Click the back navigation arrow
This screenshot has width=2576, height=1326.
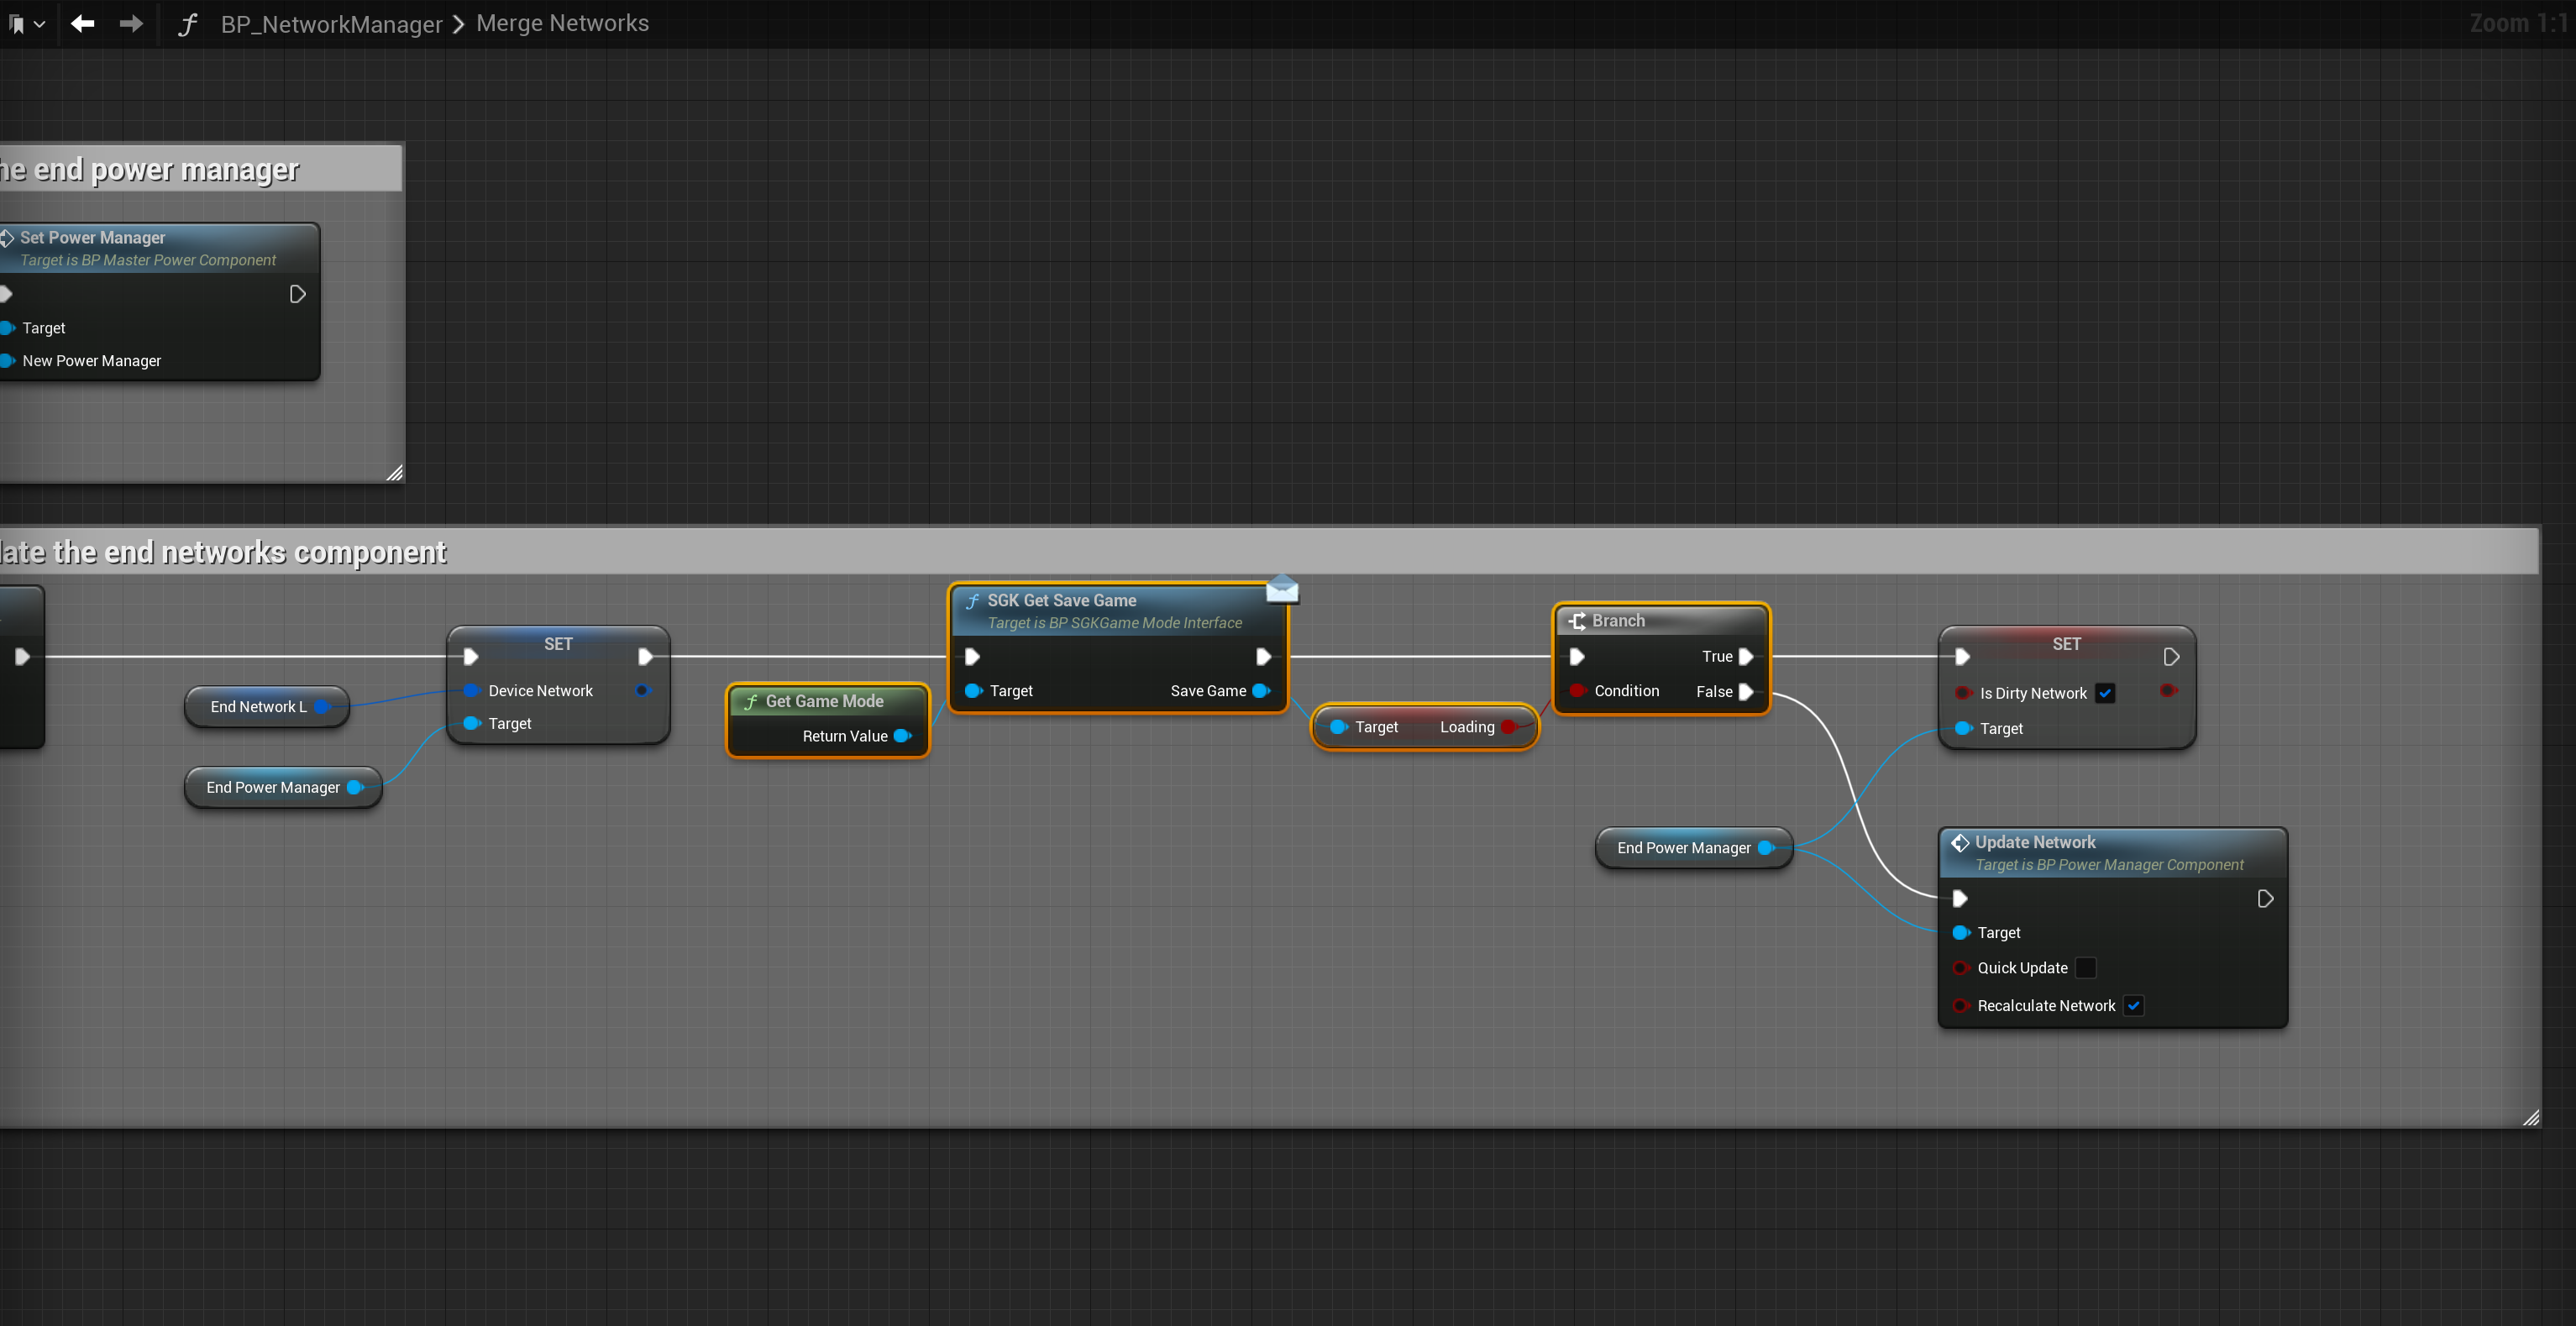click(83, 23)
